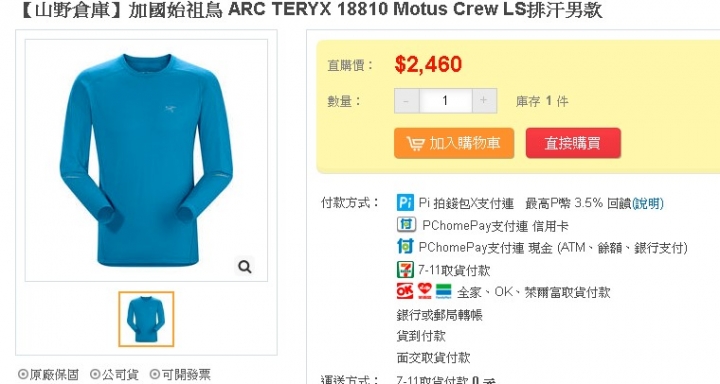Viewport: 720px width, 384px height.
Task: Click the 原廠保固 warranty bullet marker
Action: click(x=23, y=374)
